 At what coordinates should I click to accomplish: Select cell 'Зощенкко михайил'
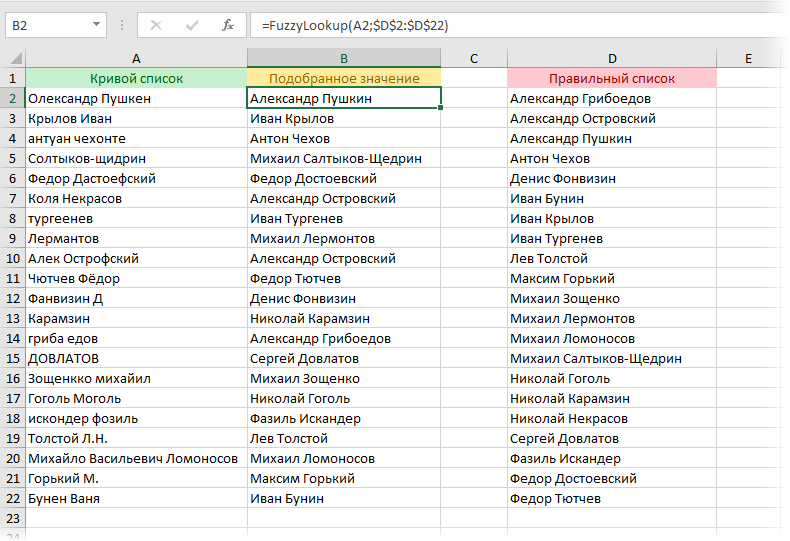(136, 378)
